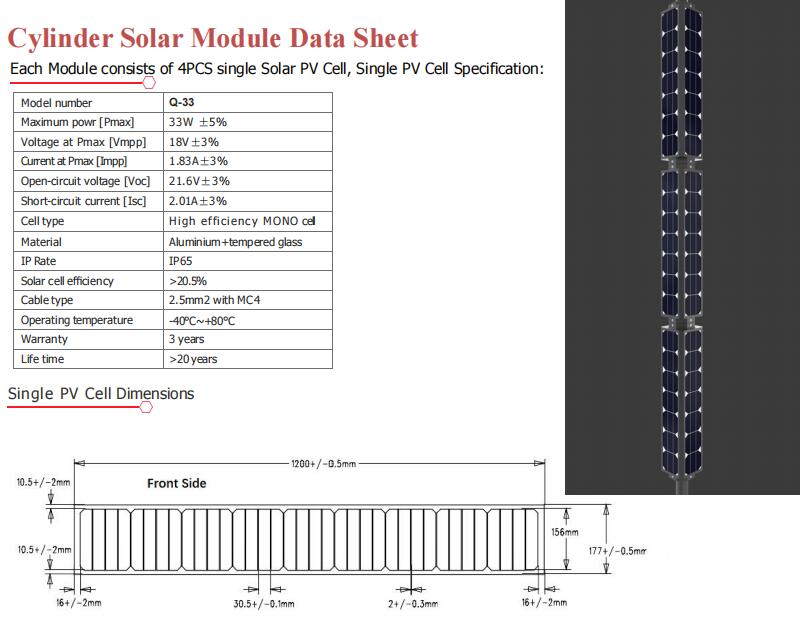The image size is (800, 621).
Task: Select the 'Cell type' row label
Action: pyautogui.click(x=42, y=221)
